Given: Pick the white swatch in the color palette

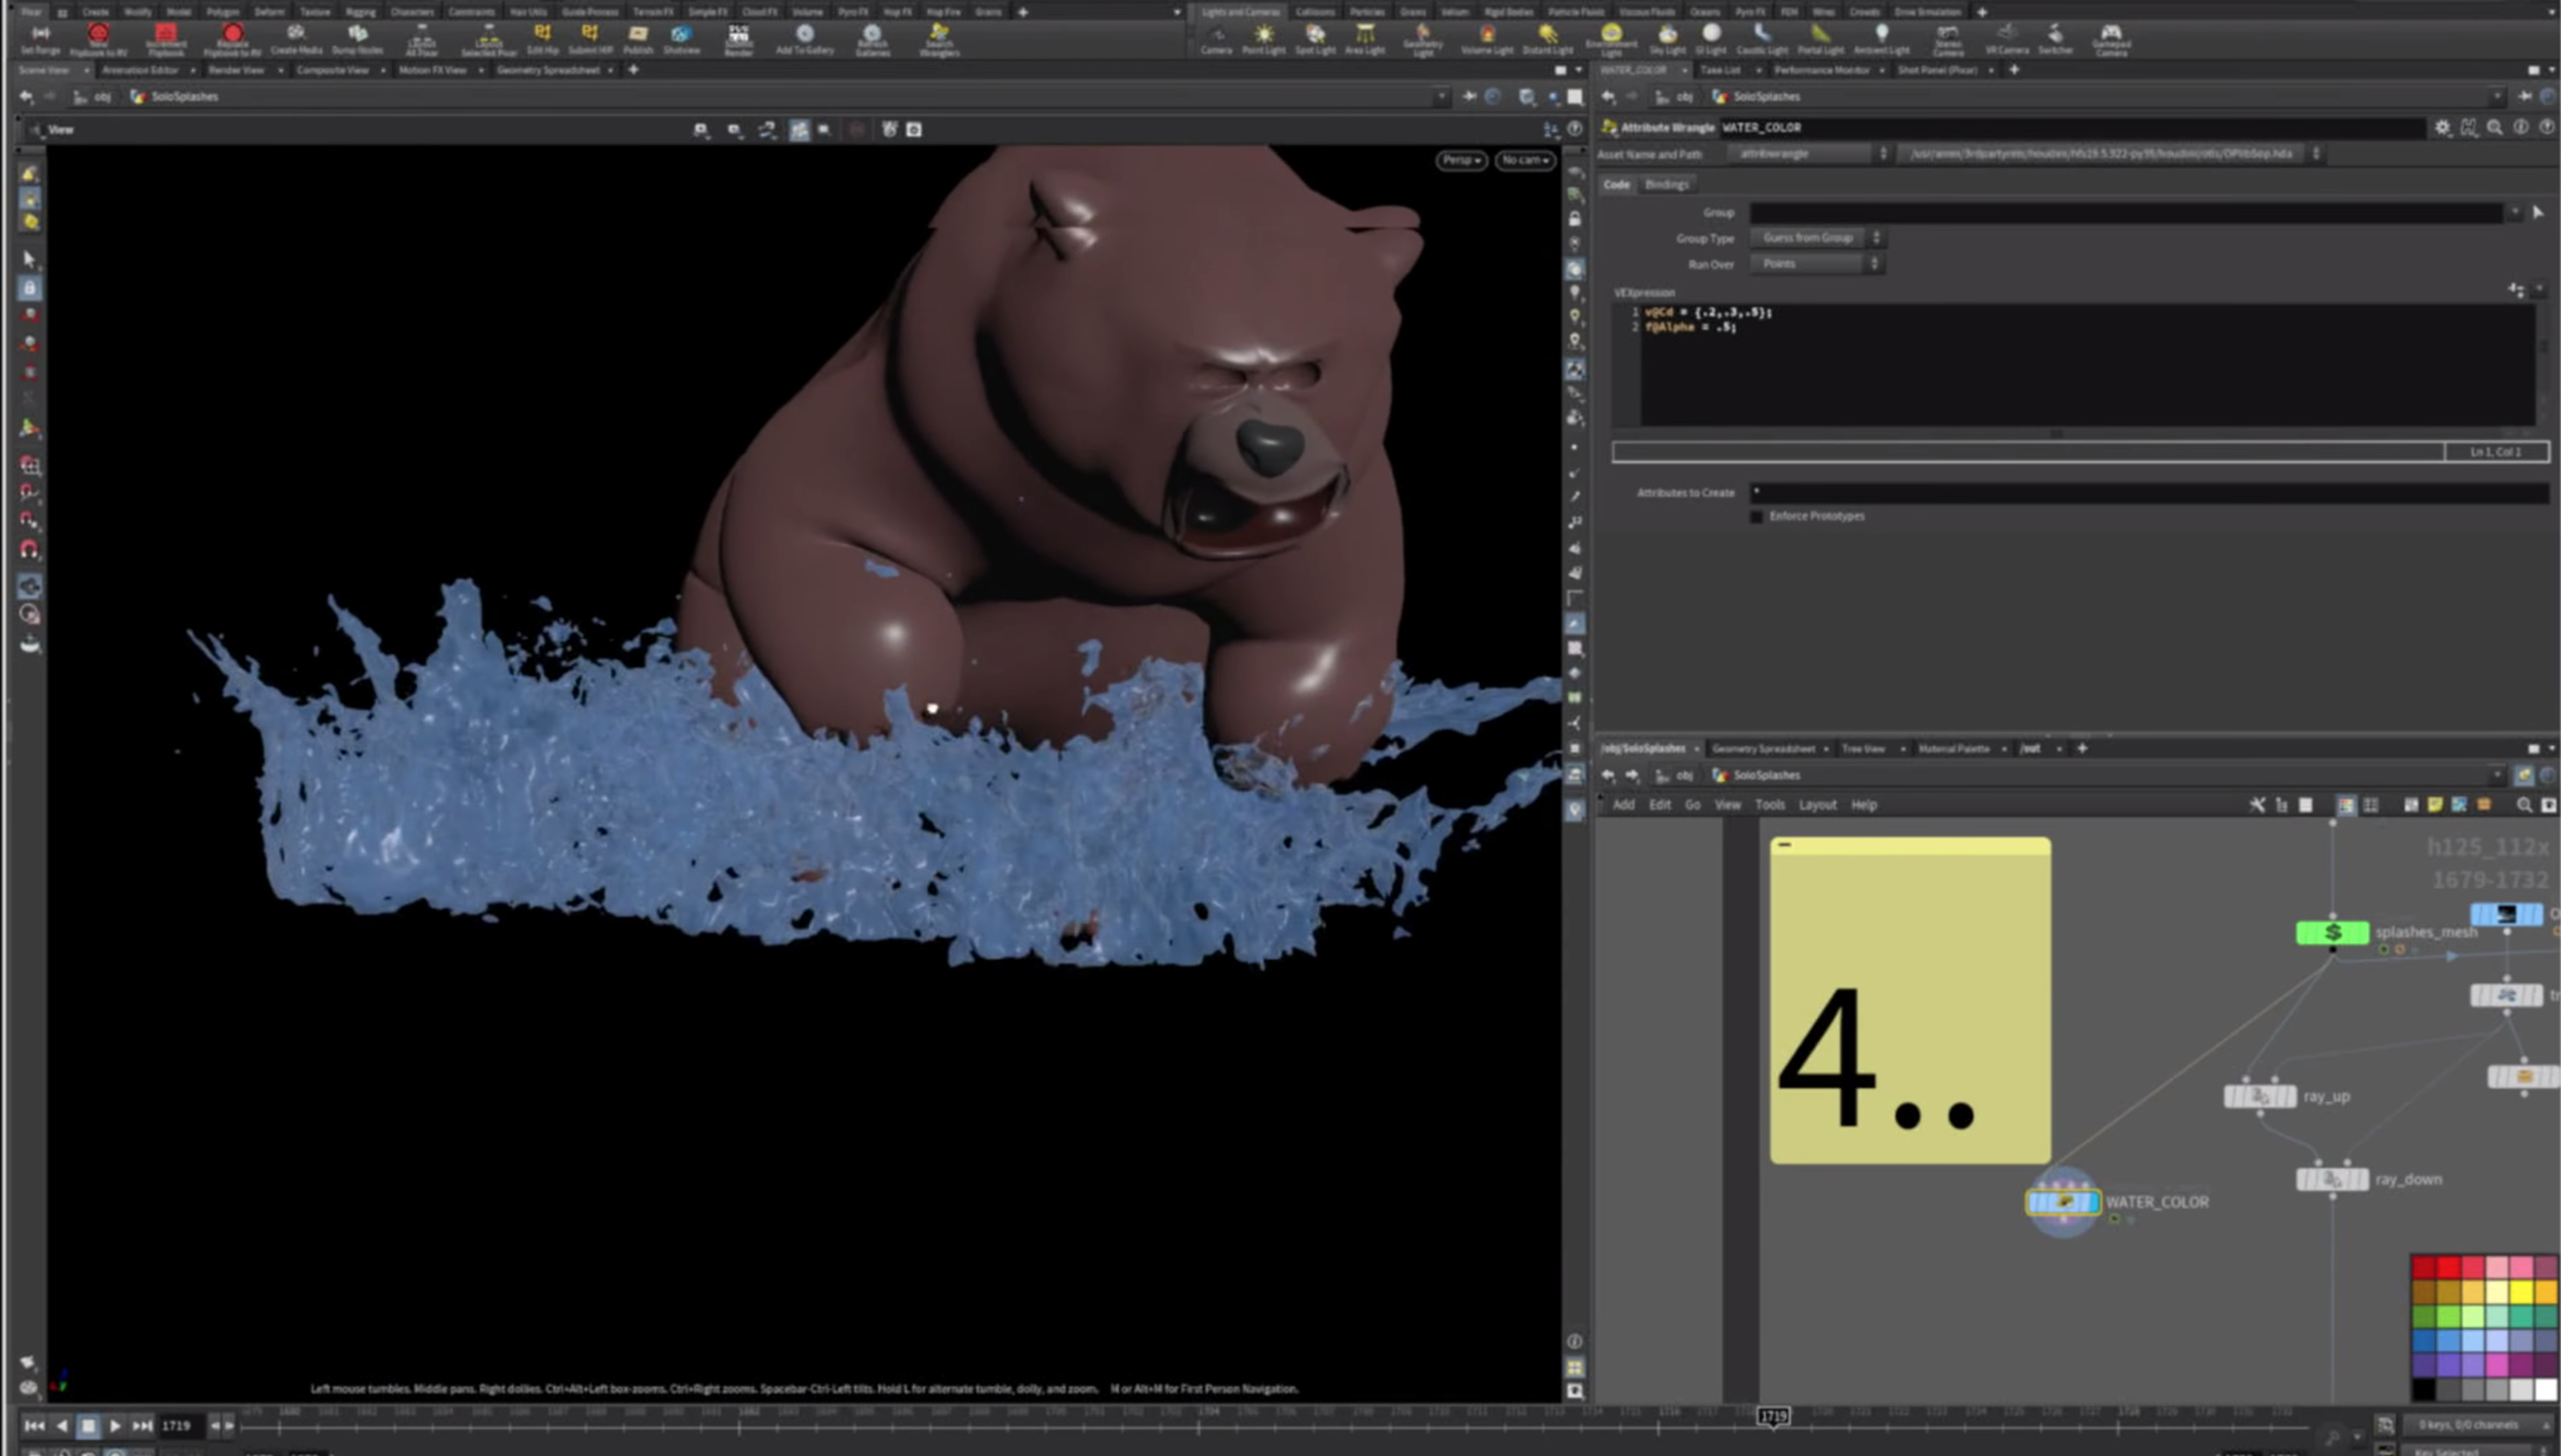Looking at the screenshot, I should pyautogui.click(x=2545, y=1389).
